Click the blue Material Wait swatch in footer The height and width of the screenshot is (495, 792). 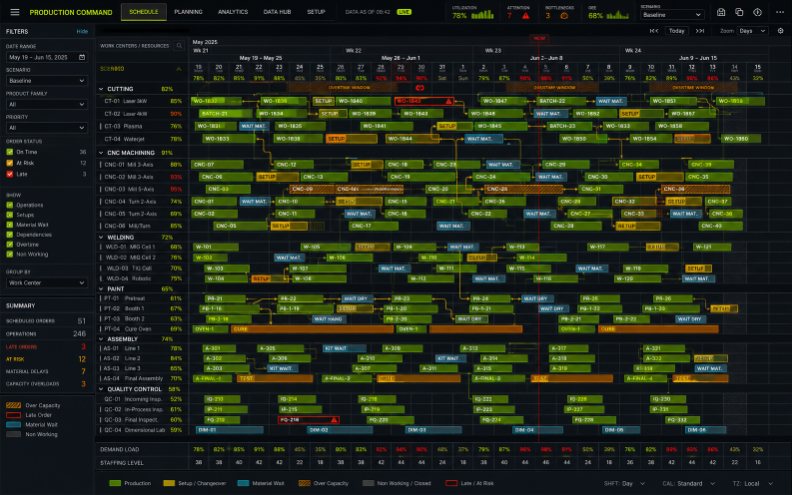coord(243,483)
